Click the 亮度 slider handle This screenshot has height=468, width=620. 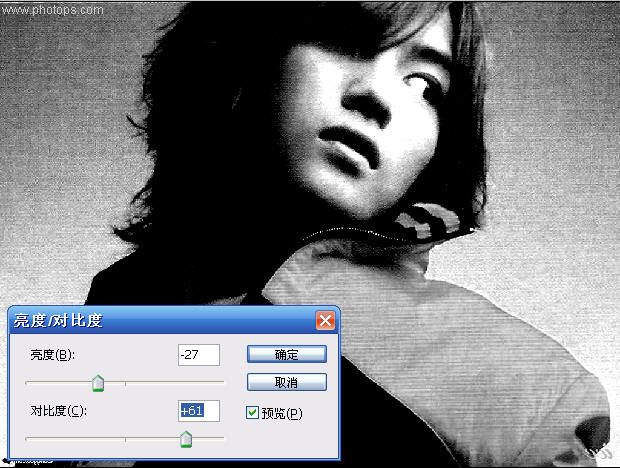tap(98, 383)
